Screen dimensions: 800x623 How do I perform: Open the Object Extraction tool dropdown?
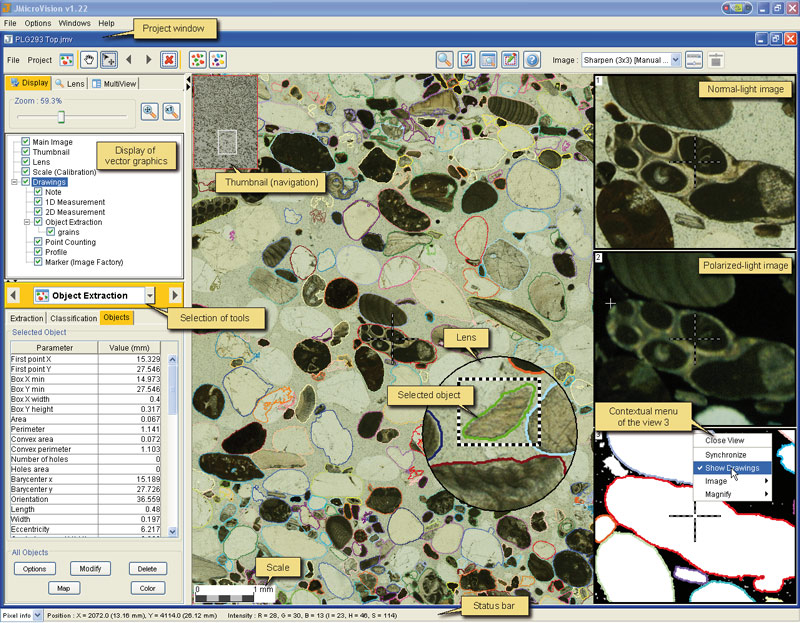pos(149,295)
